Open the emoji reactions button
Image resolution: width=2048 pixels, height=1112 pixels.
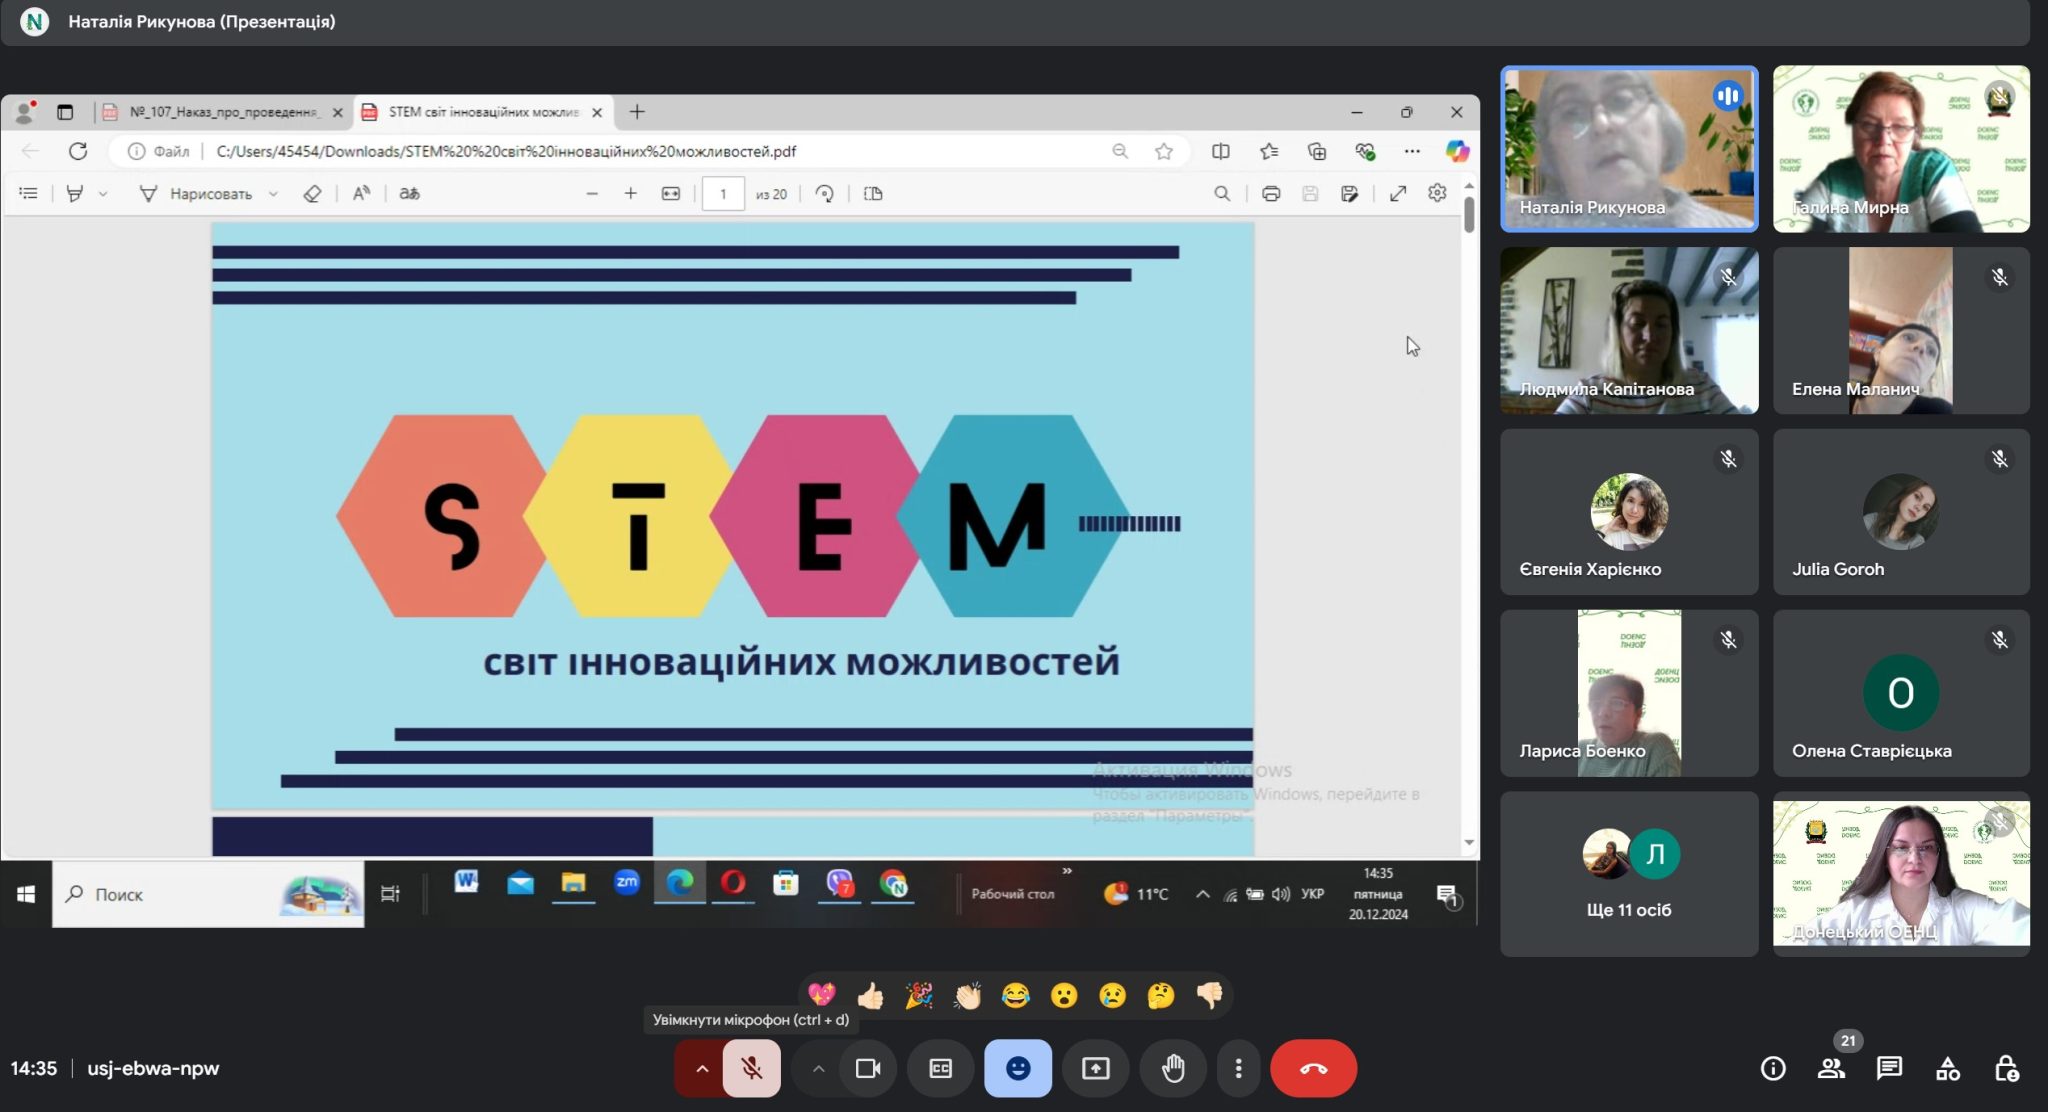tap(1017, 1068)
